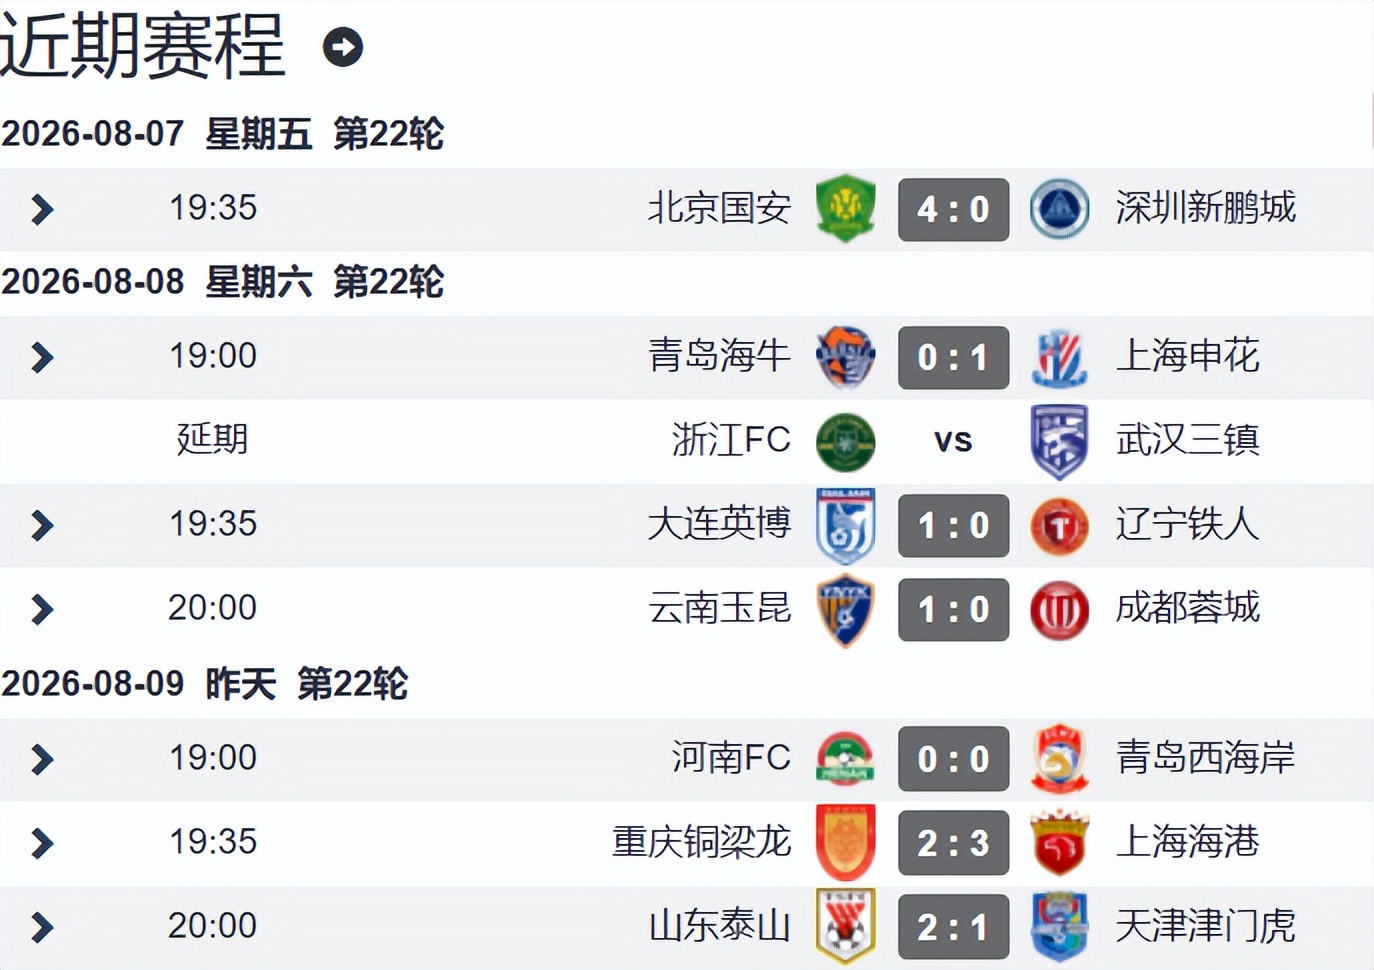Click the 大连英博 team crest
The width and height of the screenshot is (1374, 970).
[x=846, y=526]
